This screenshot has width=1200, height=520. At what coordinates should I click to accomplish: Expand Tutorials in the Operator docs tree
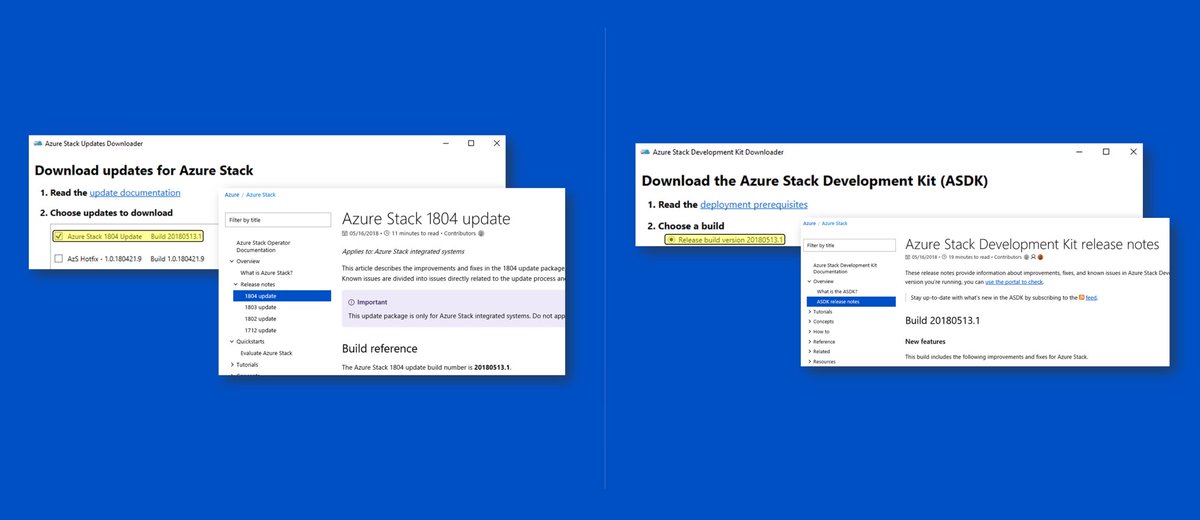[x=232, y=364]
